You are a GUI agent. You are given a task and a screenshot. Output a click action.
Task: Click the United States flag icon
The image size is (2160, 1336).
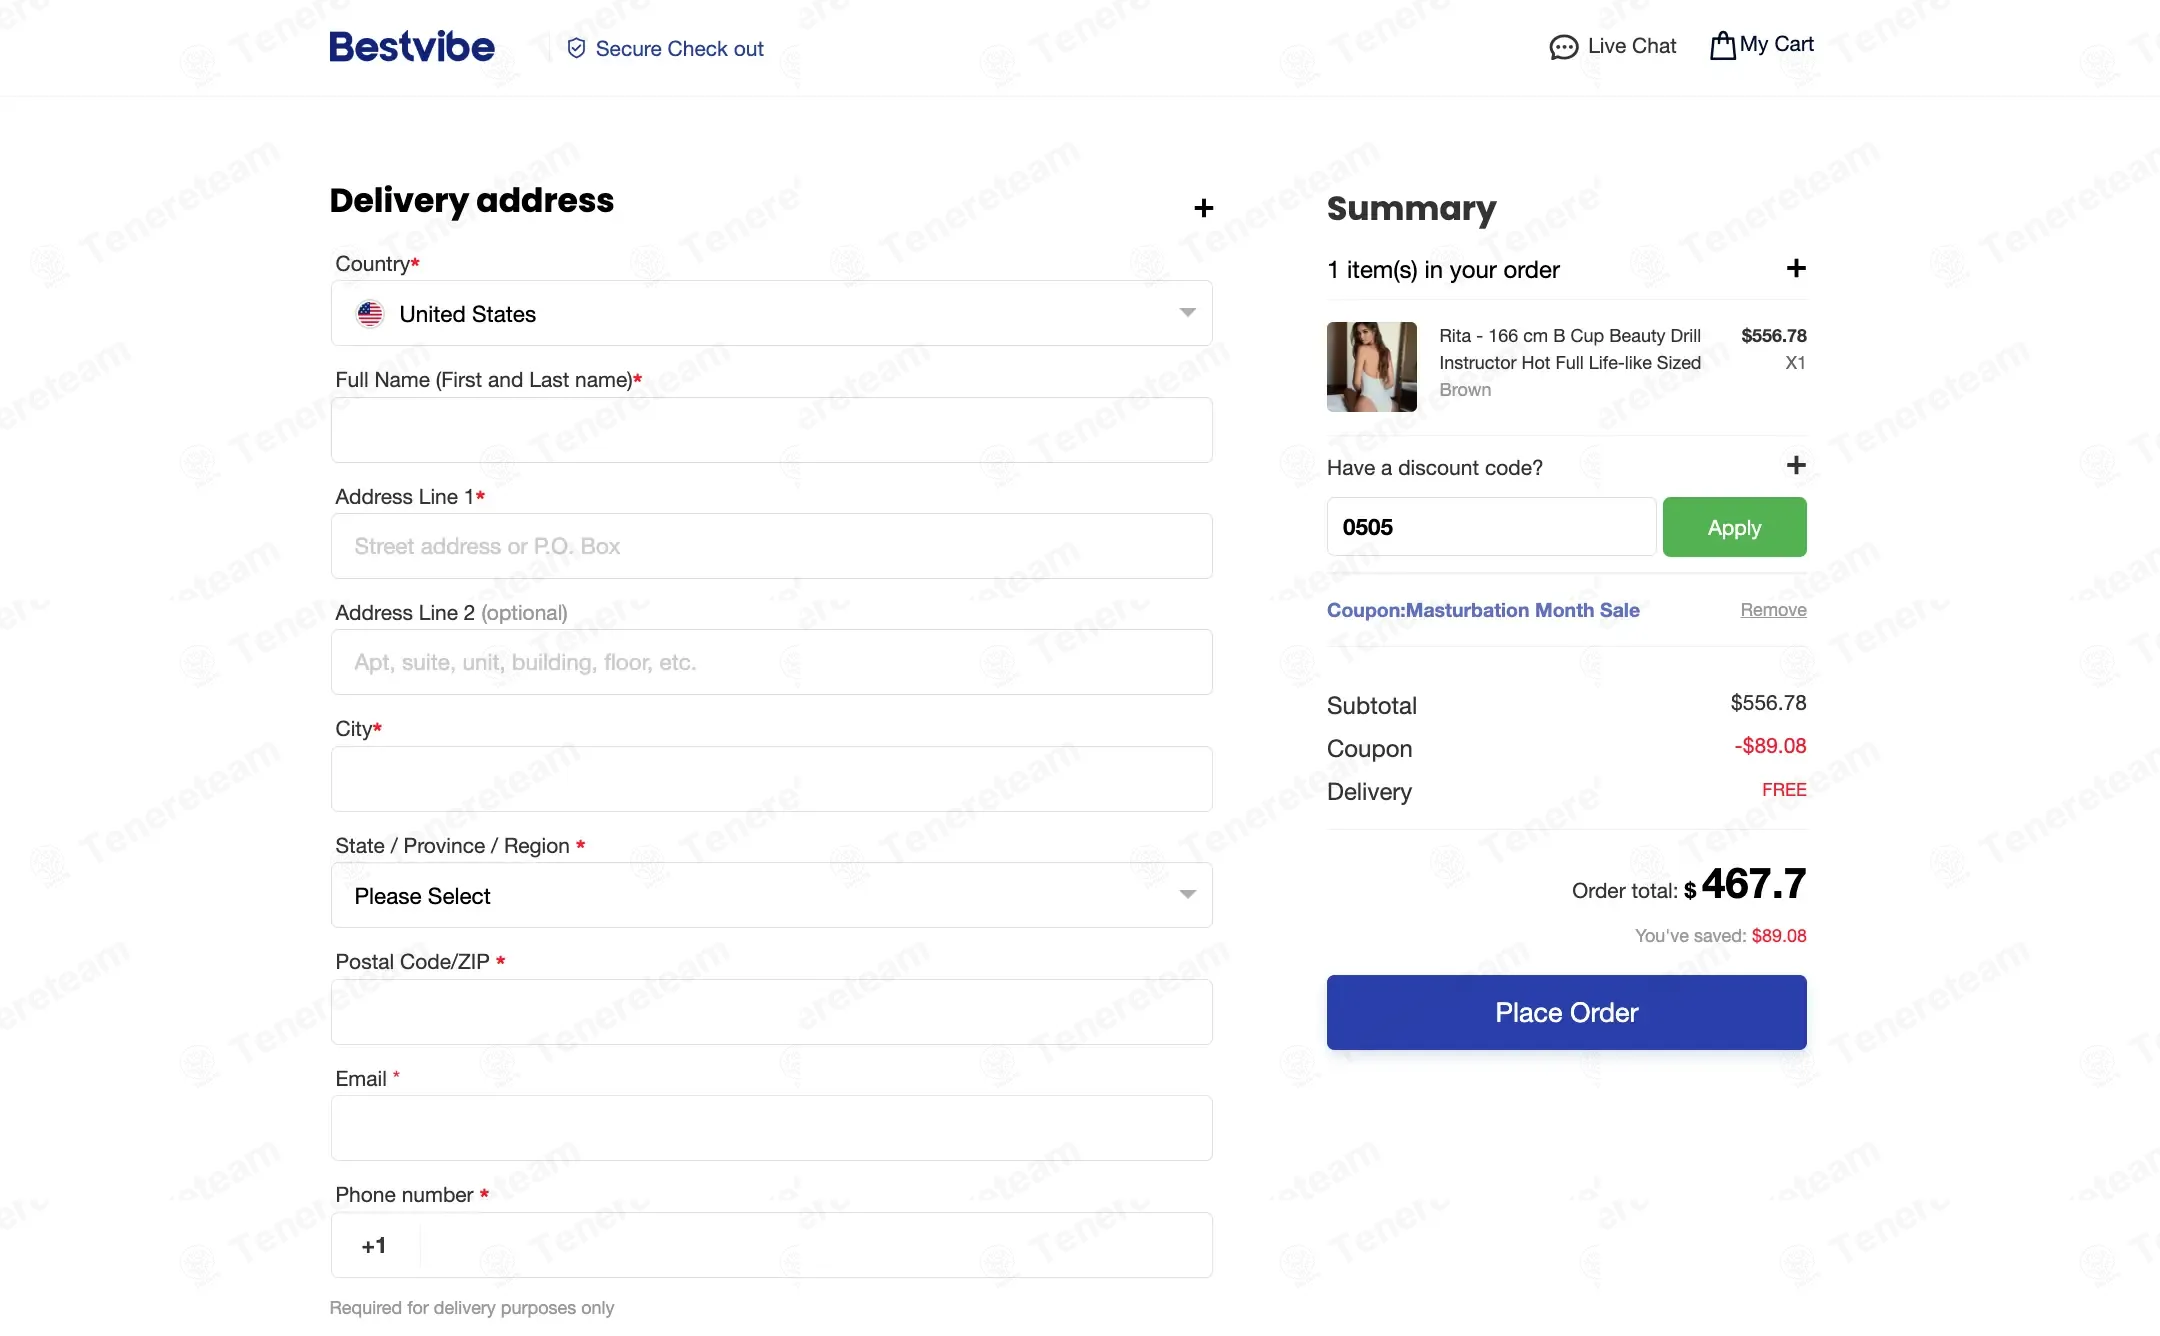(x=370, y=314)
